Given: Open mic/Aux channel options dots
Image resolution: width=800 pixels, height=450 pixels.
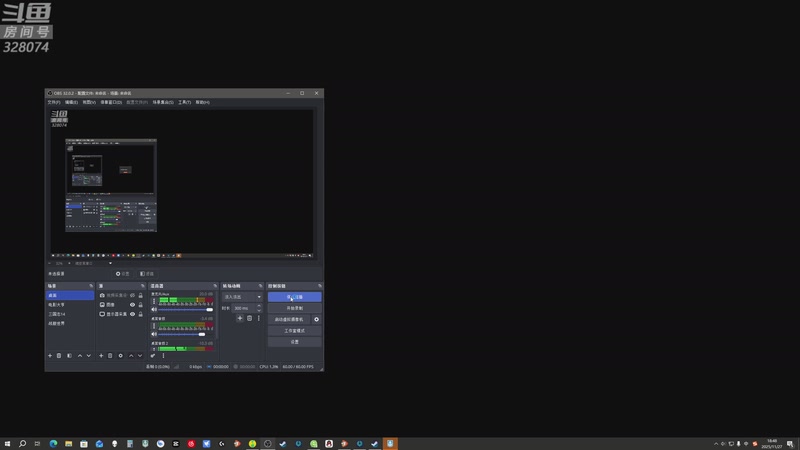Looking at the screenshot, I should click(x=154, y=301).
